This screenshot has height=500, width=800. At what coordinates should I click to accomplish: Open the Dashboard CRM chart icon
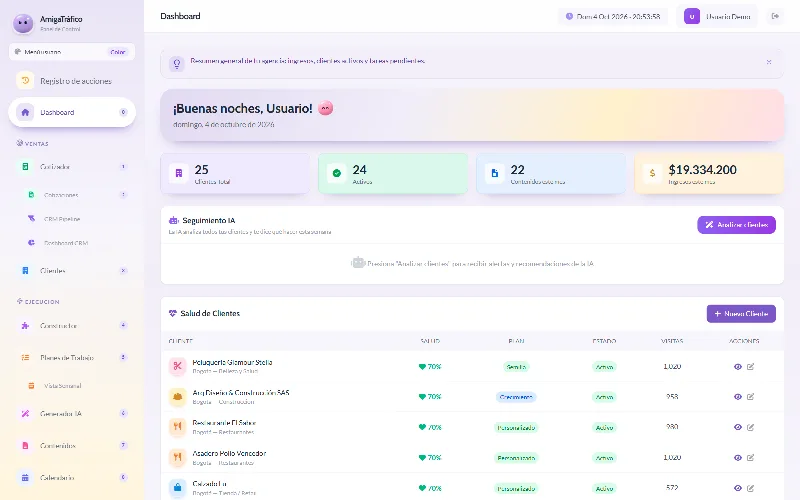pos(31,243)
